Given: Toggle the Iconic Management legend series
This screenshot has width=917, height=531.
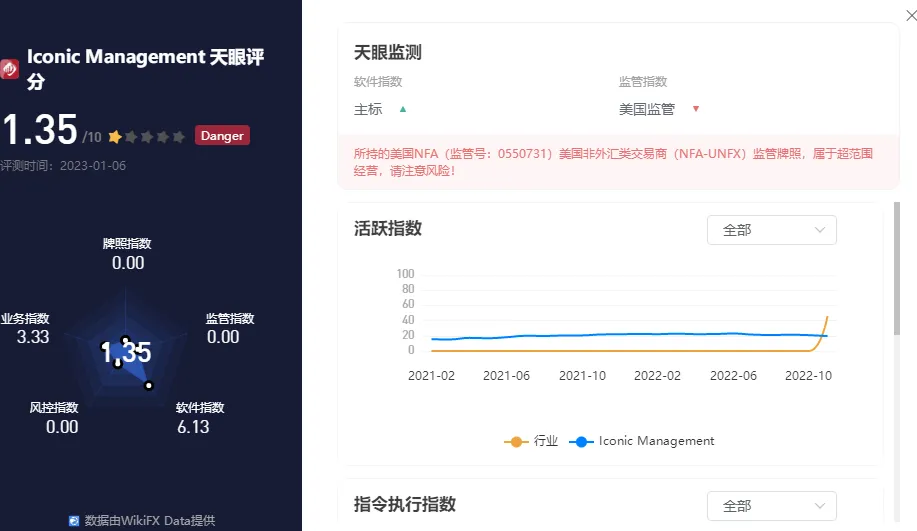Looking at the screenshot, I should click(642, 441).
